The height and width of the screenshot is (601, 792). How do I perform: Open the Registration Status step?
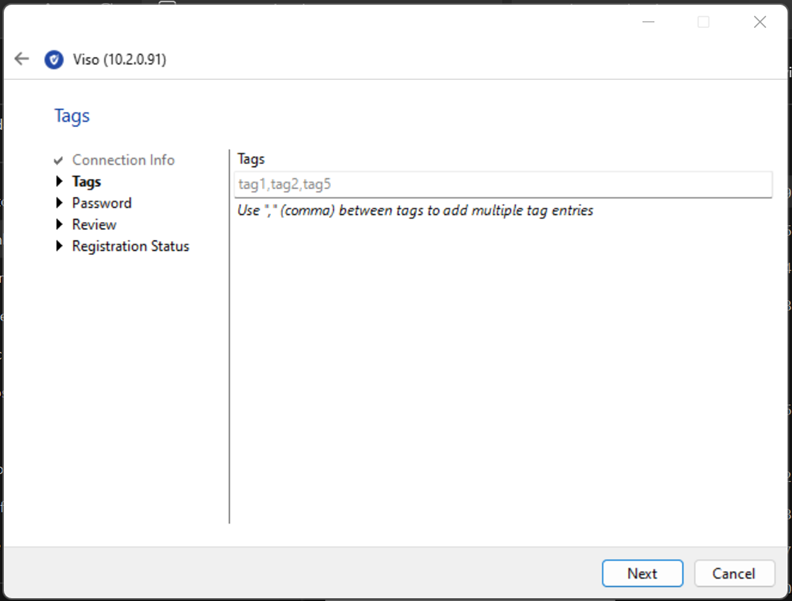(x=130, y=246)
